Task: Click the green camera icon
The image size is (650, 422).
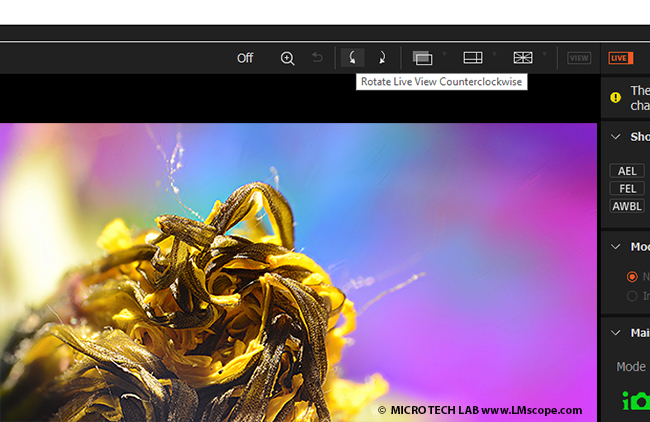Action: pos(635,401)
